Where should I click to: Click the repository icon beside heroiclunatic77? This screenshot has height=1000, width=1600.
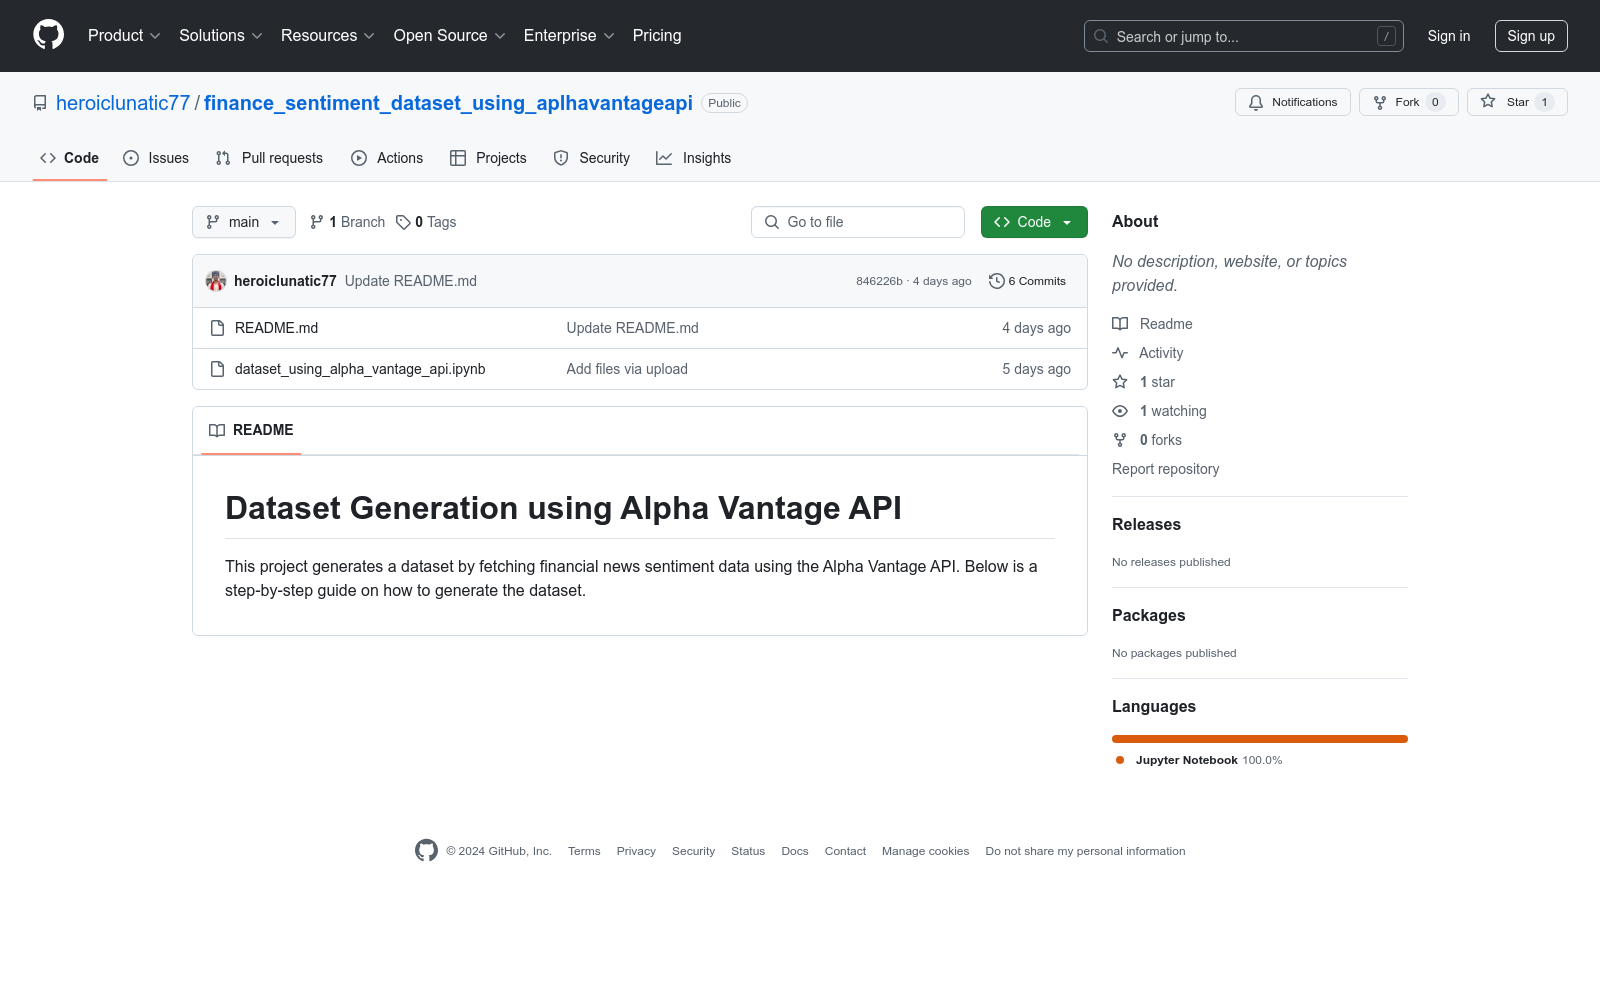pyautogui.click(x=40, y=103)
